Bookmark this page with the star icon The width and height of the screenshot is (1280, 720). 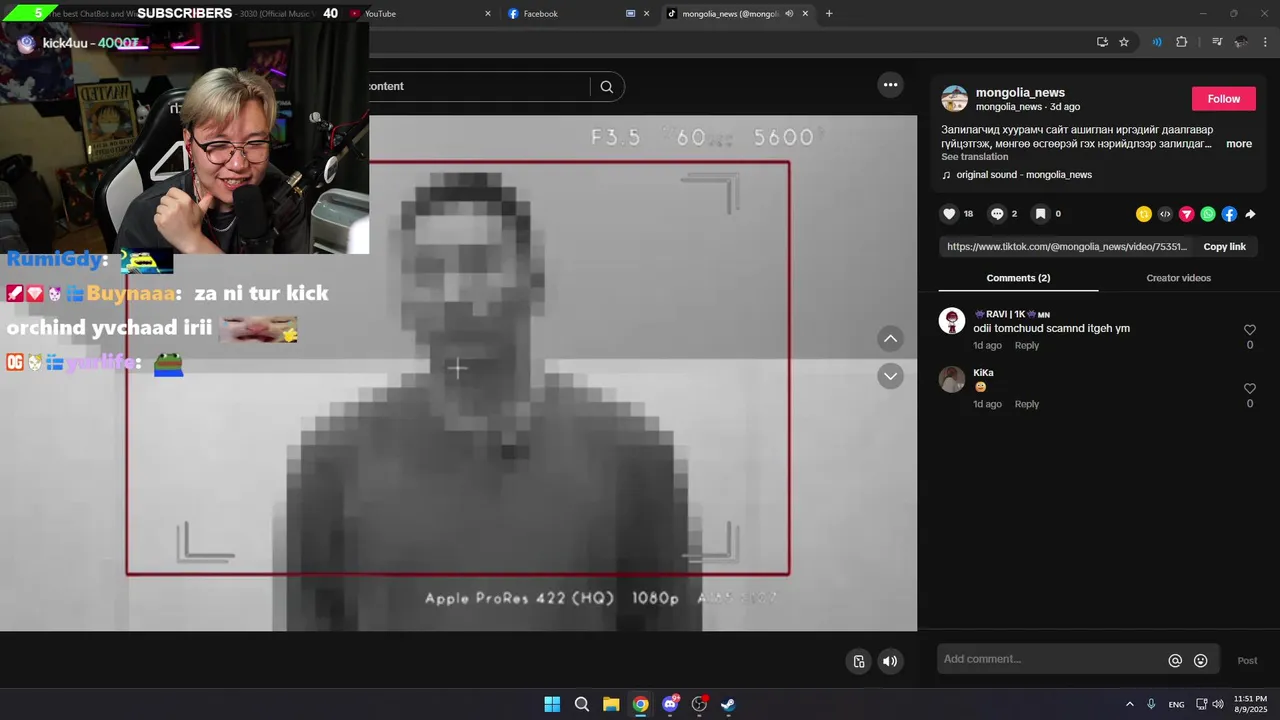1124,42
